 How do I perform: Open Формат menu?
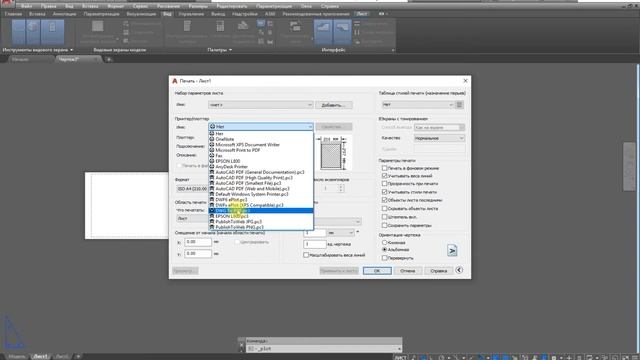[x=116, y=6]
